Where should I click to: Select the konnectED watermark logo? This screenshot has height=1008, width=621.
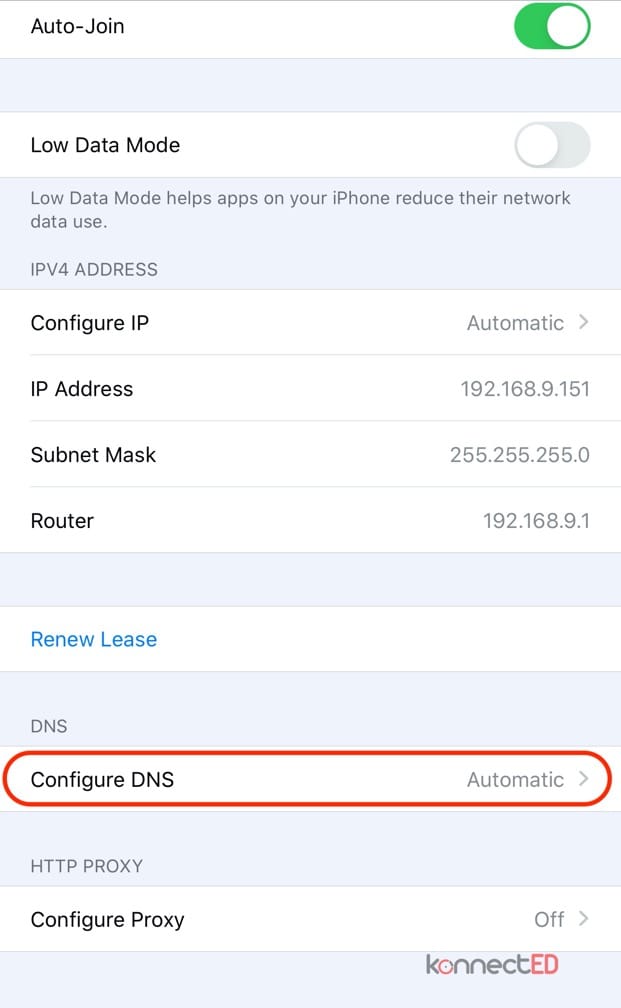pos(491,965)
